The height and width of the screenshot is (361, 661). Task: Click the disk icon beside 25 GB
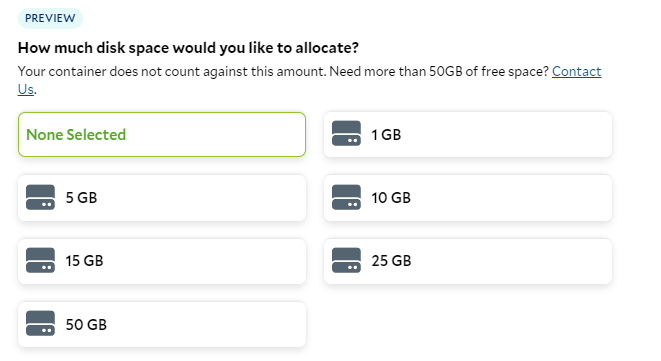(x=346, y=260)
